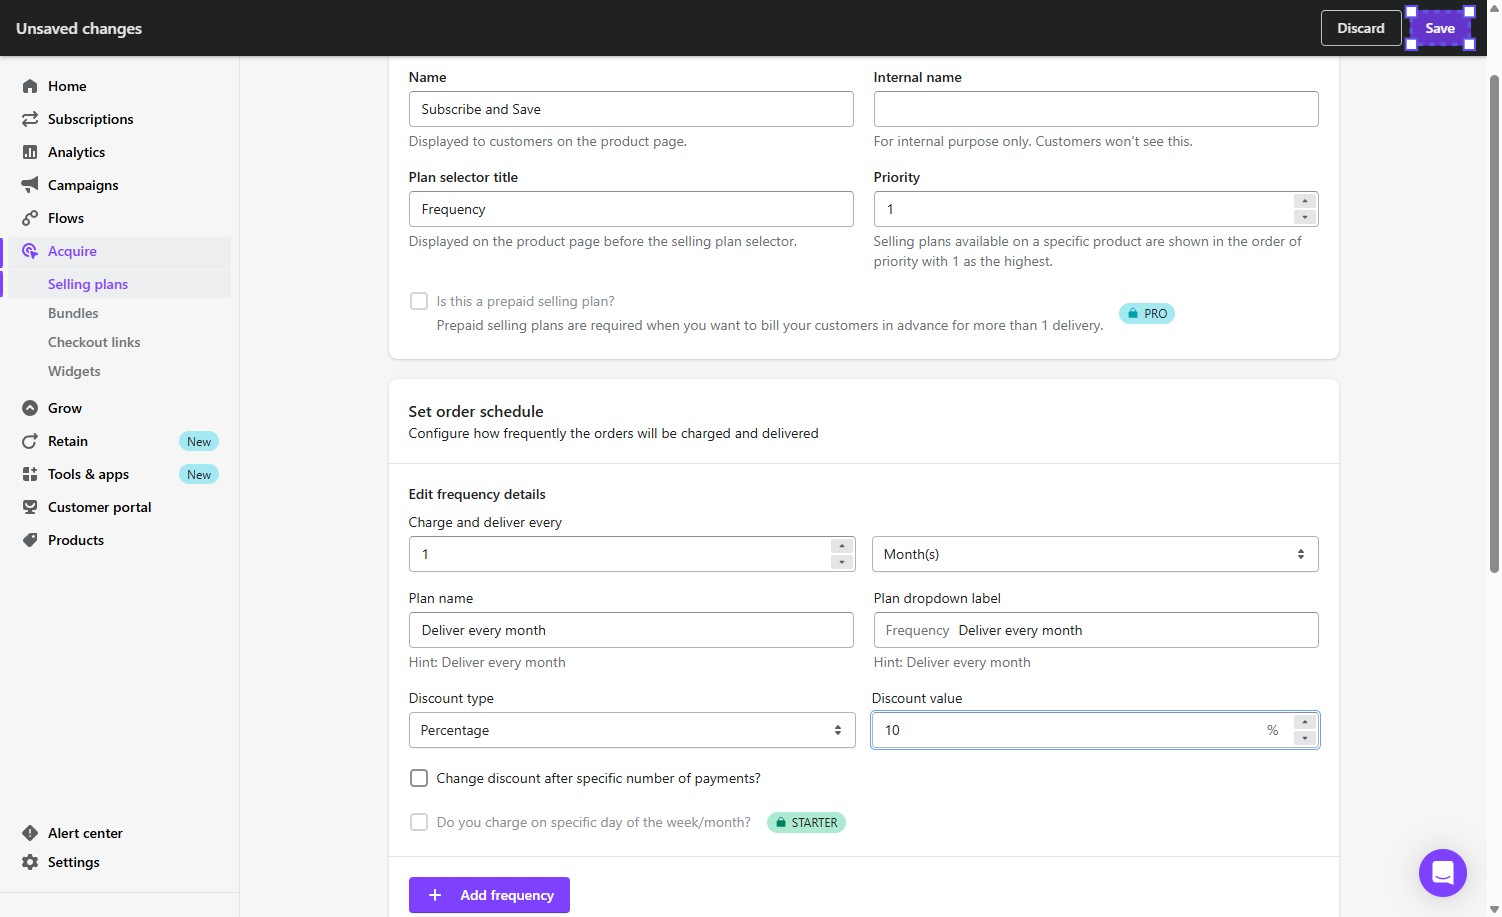The image size is (1502, 917).
Task: Open the chat support bubble
Action: pos(1442,873)
